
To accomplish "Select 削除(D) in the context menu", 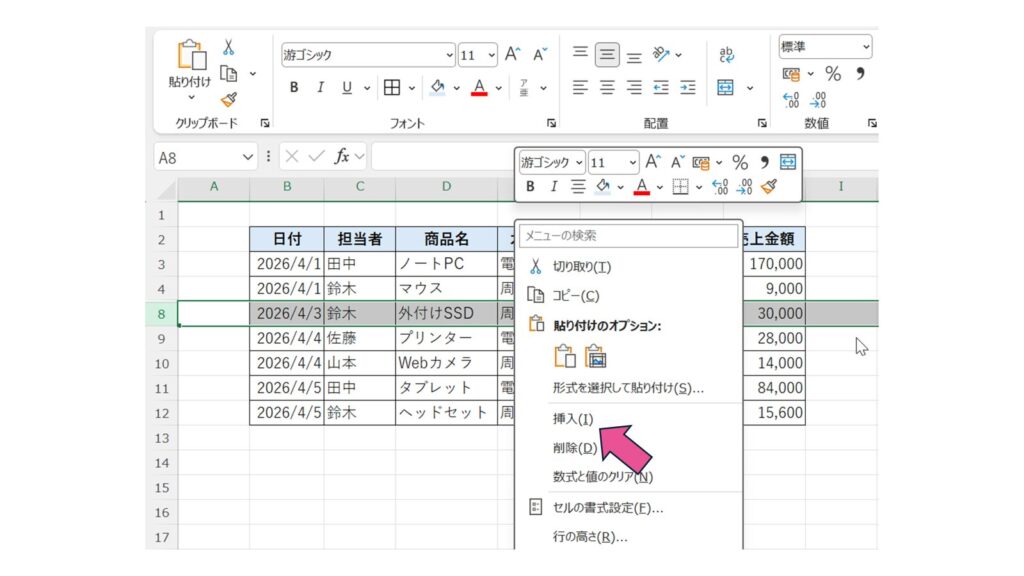I will click(574, 448).
